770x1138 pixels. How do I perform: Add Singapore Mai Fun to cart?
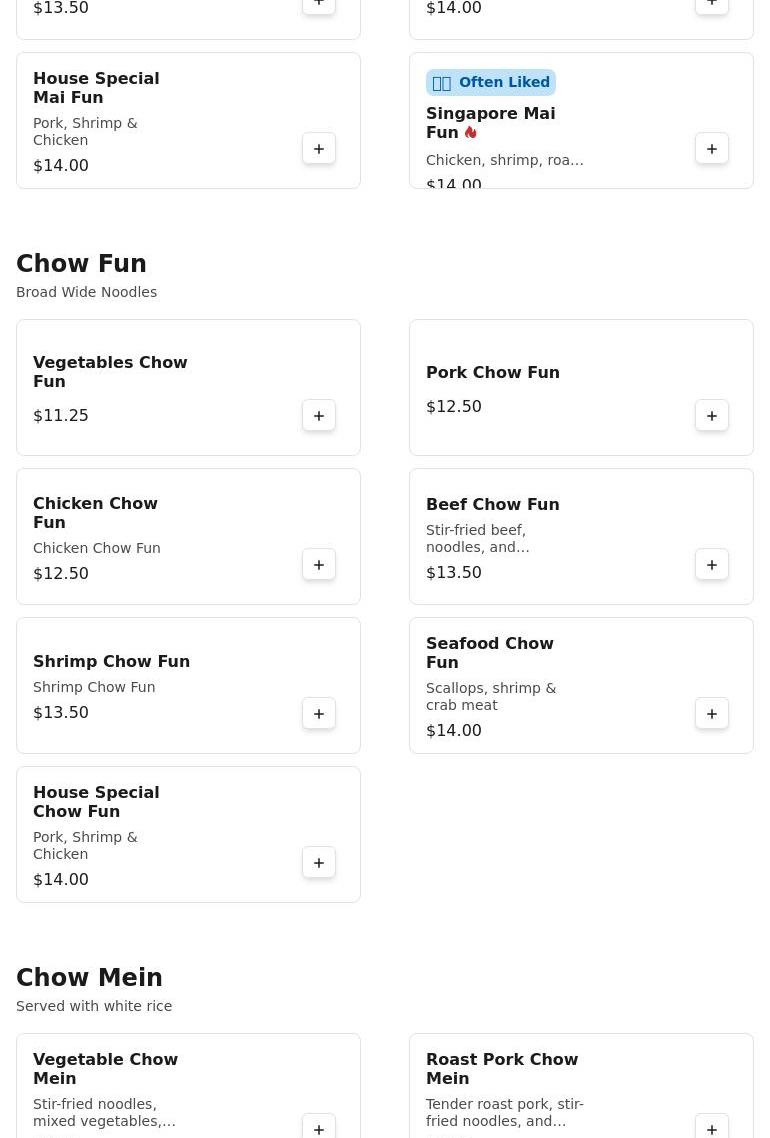pyautogui.click(x=712, y=149)
